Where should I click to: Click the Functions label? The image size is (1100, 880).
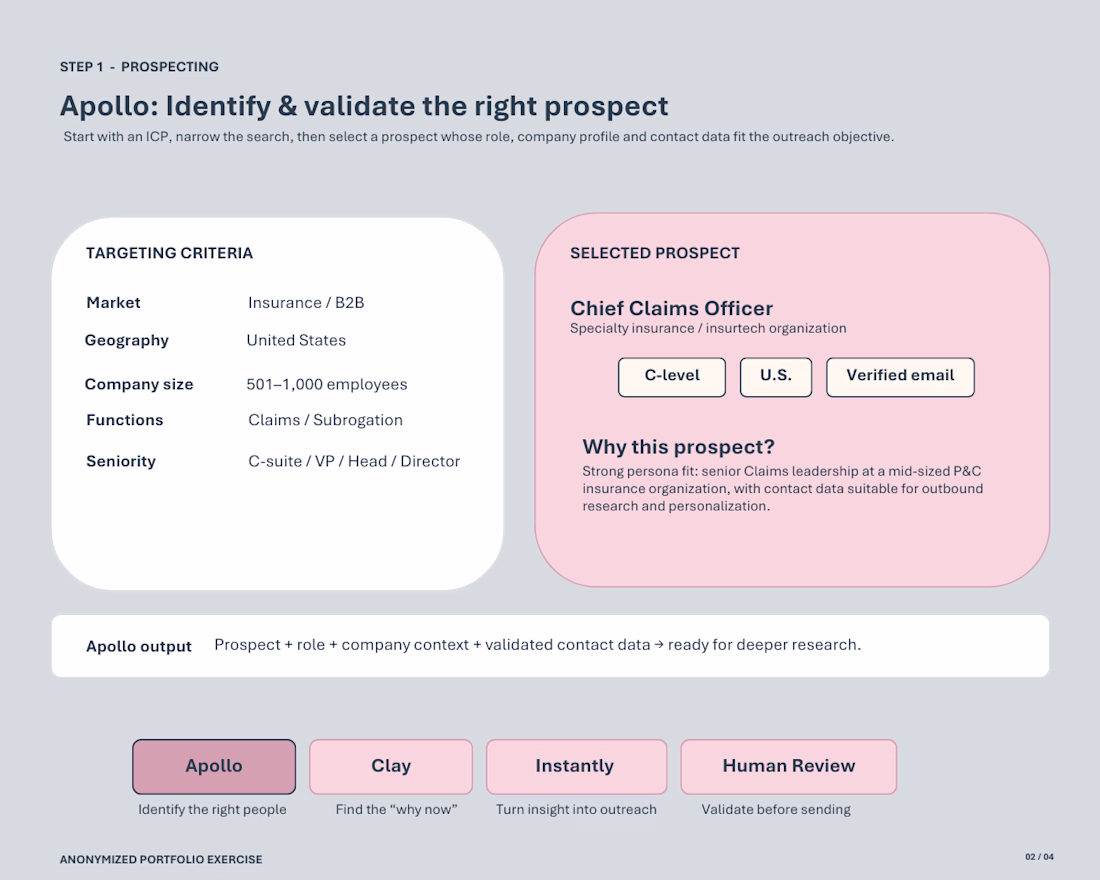click(x=125, y=420)
